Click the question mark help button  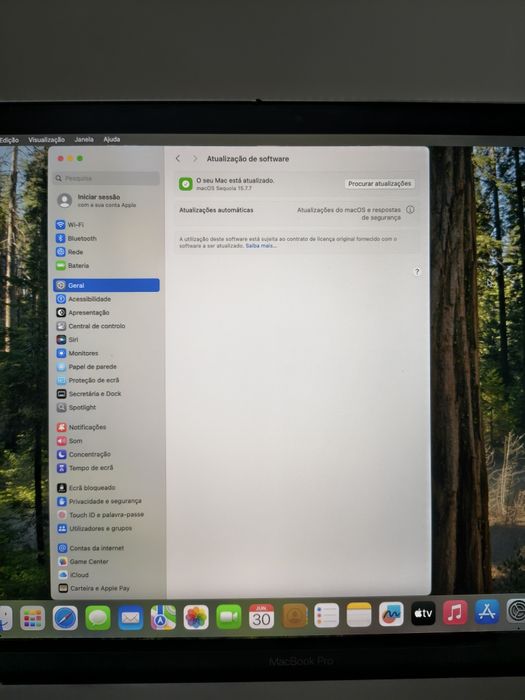(417, 272)
